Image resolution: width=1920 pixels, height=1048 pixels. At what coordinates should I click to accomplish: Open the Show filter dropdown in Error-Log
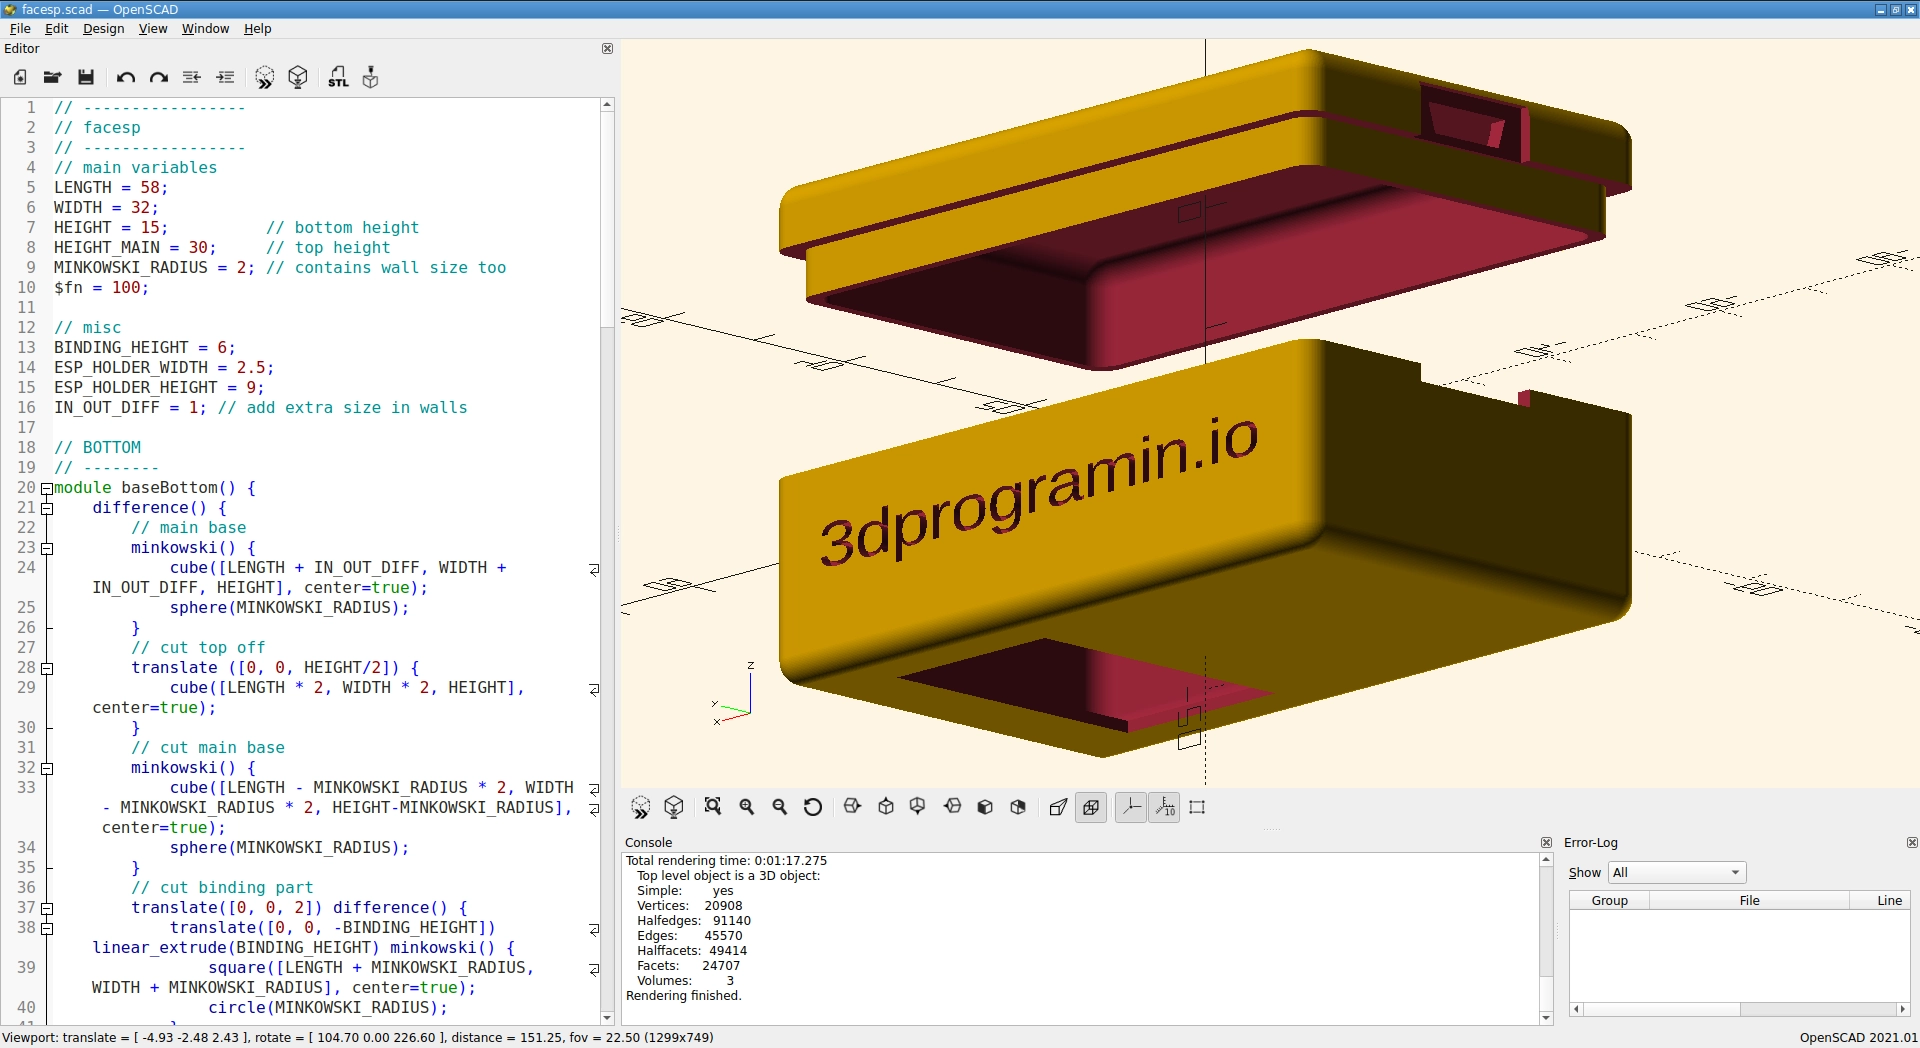click(x=1676, y=872)
